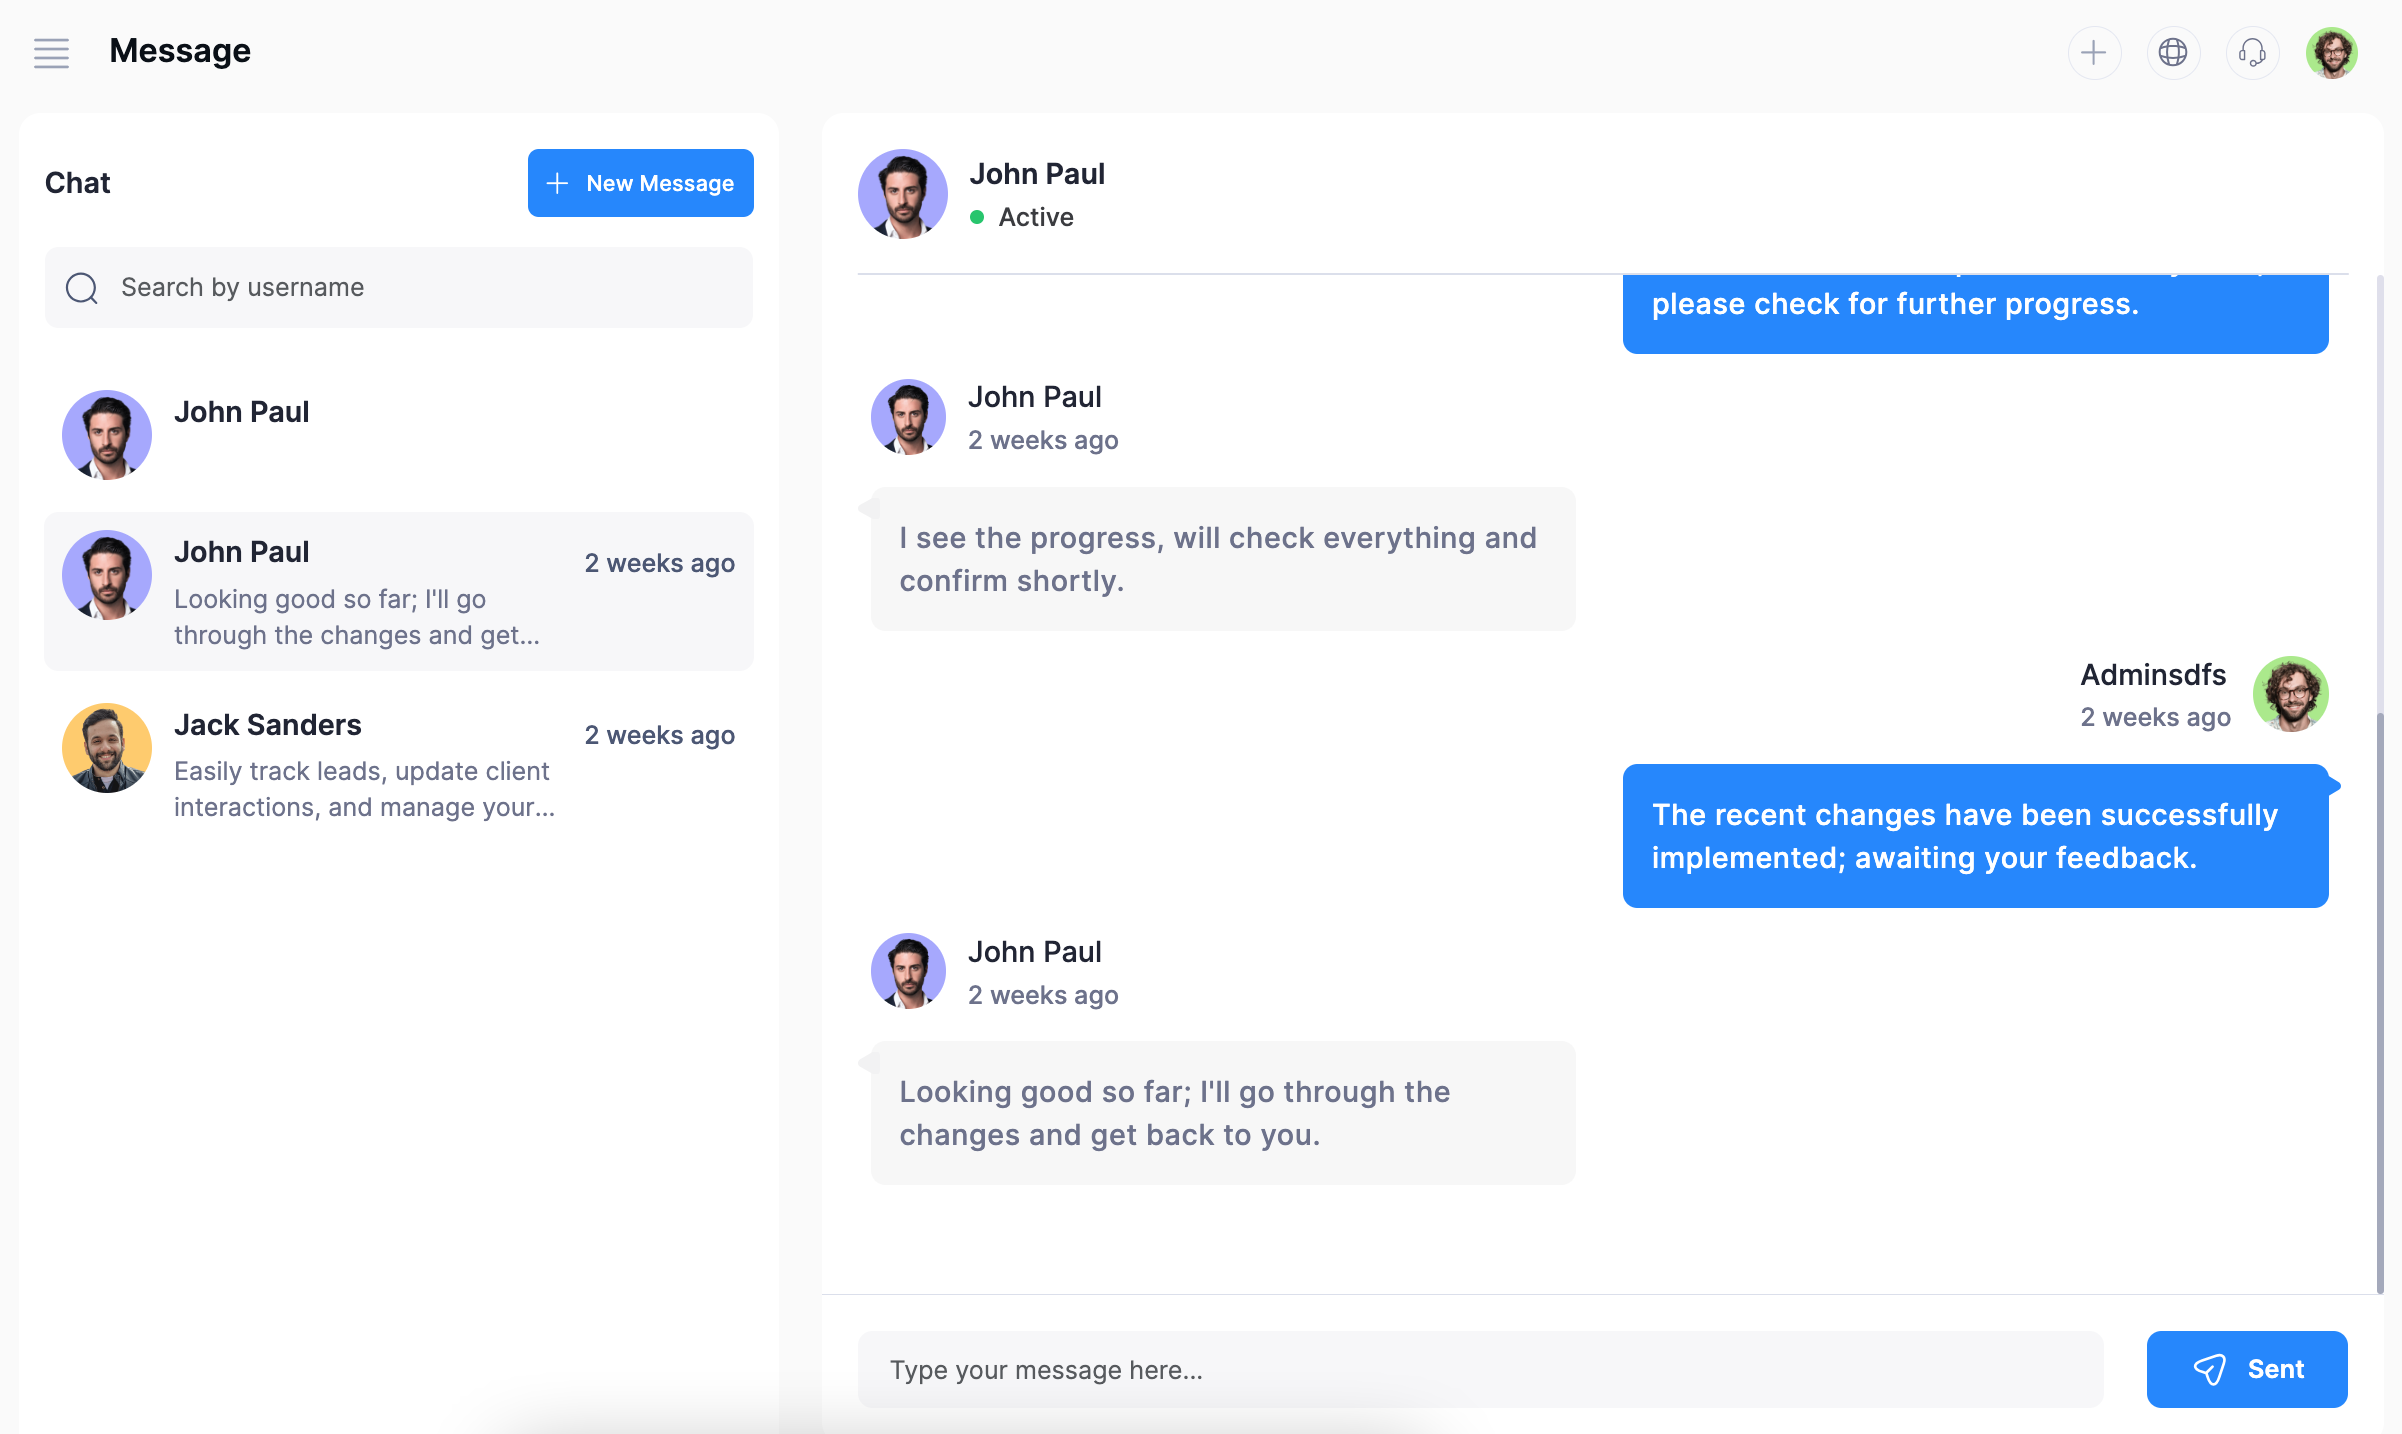Open the headset support icon
Image resolution: width=2402 pixels, height=1434 pixels.
(x=2252, y=52)
